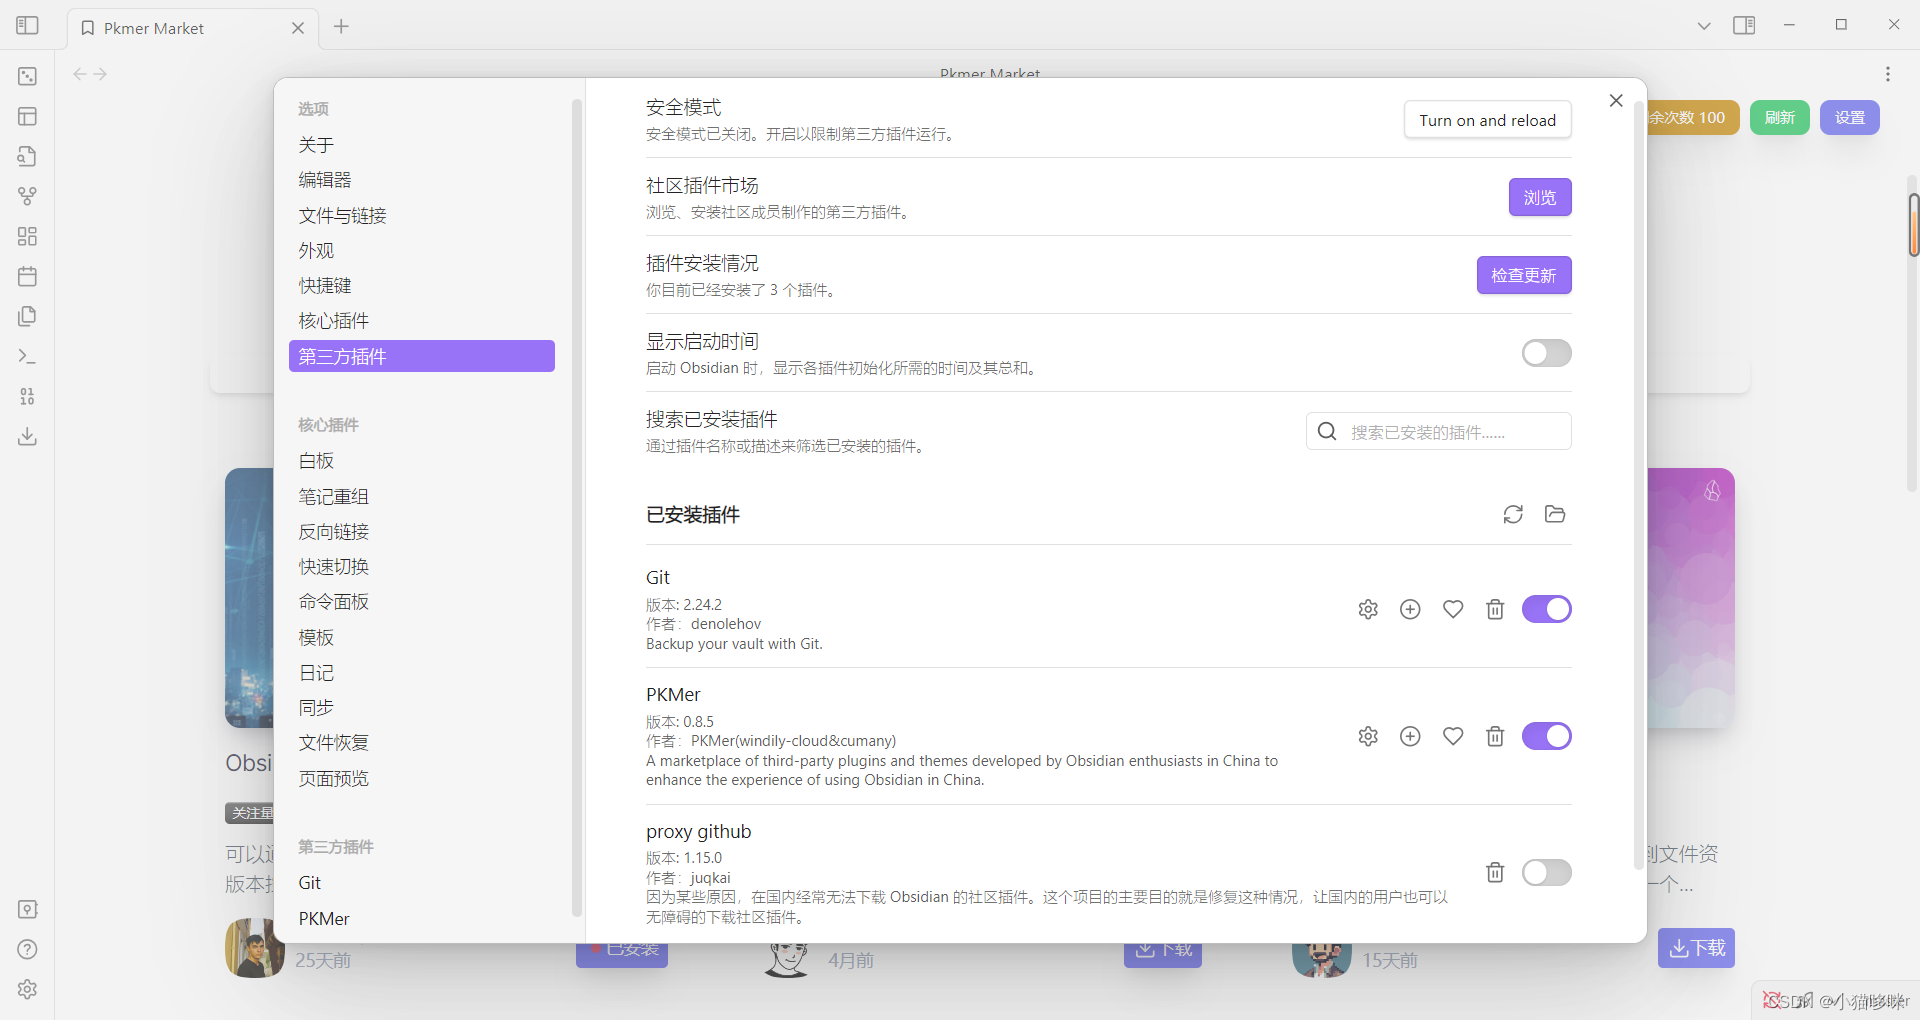Open plugins folder icon
This screenshot has width=1920, height=1020.
(x=1555, y=514)
